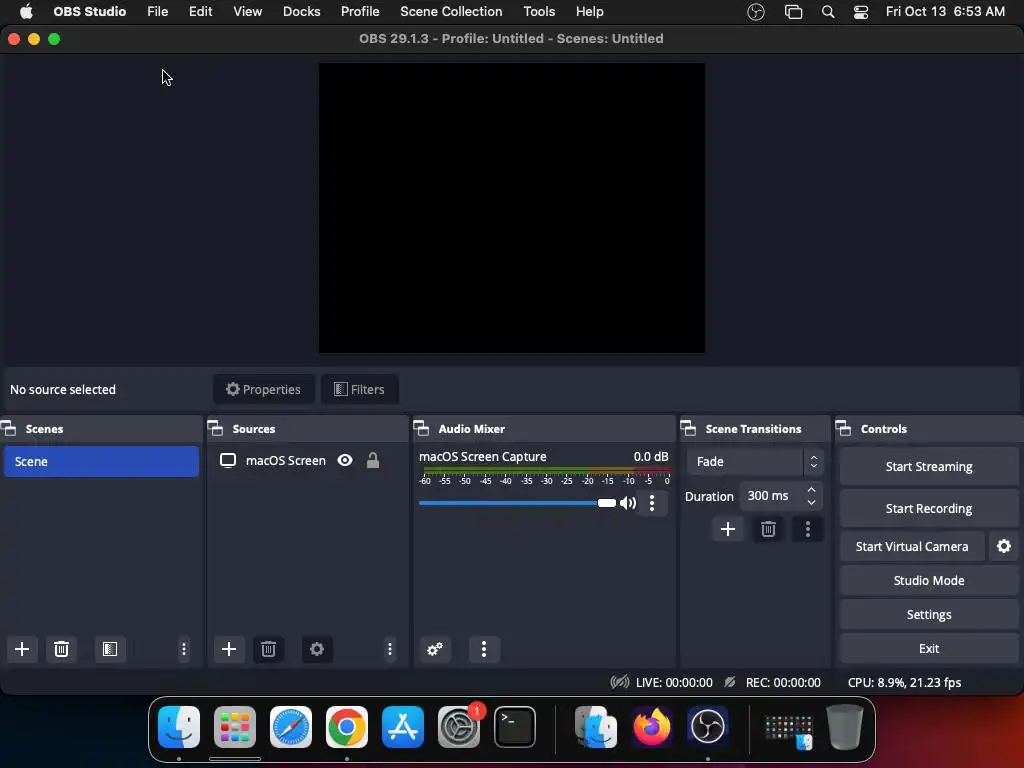Launch Google Chrome from the Dock

point(347,727)
